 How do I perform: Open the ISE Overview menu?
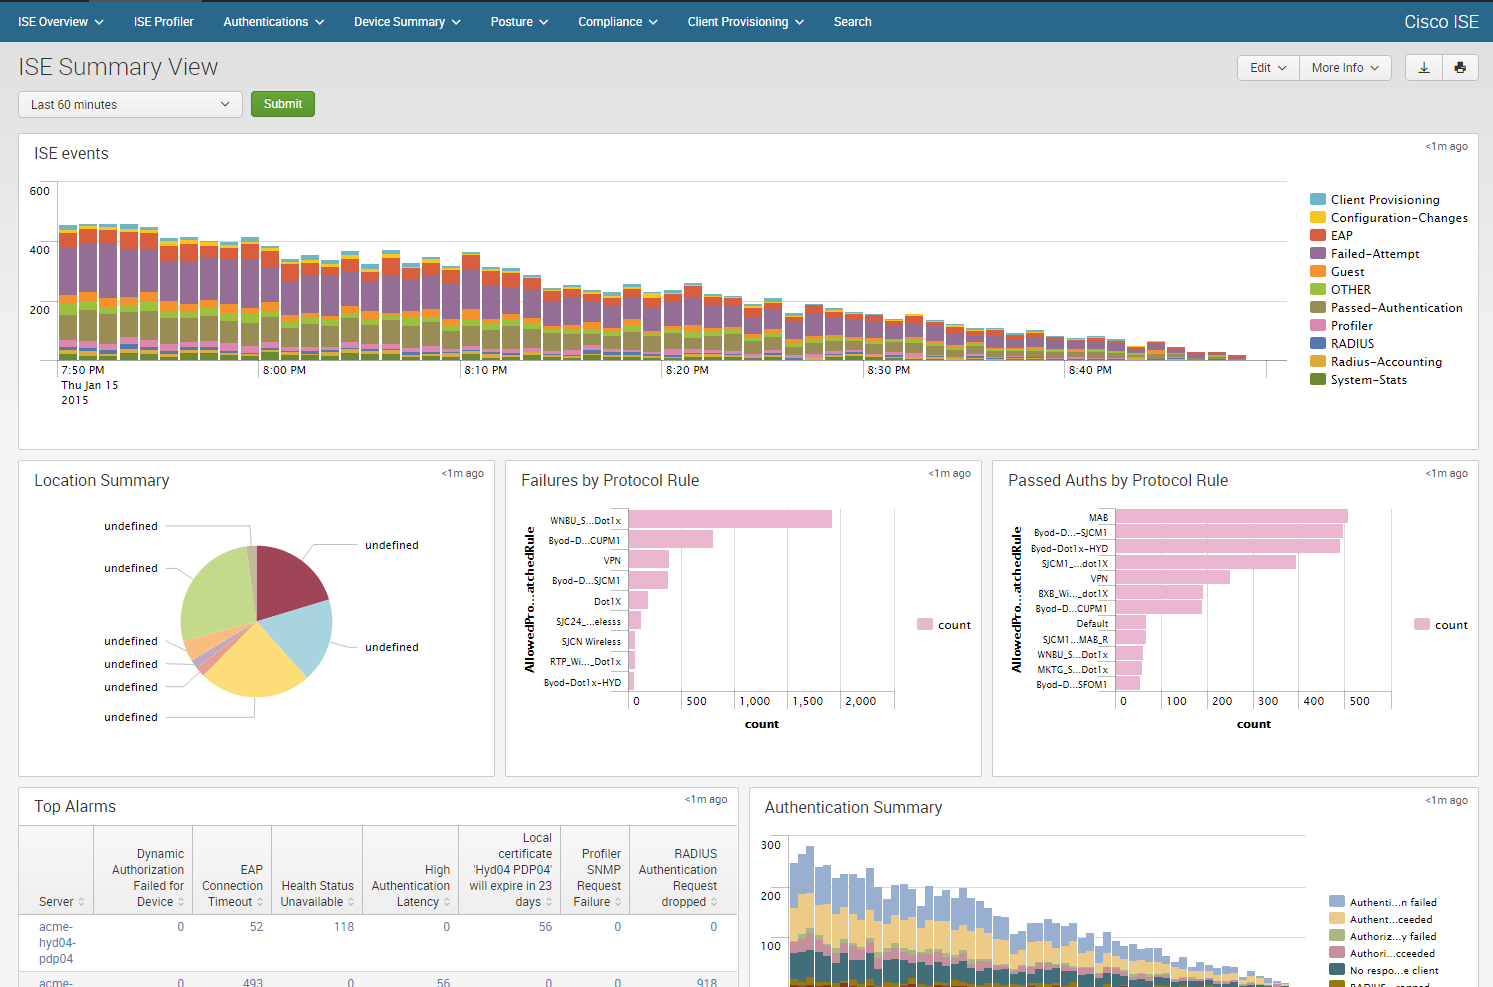pyautogui.click(x=61, y=21)
